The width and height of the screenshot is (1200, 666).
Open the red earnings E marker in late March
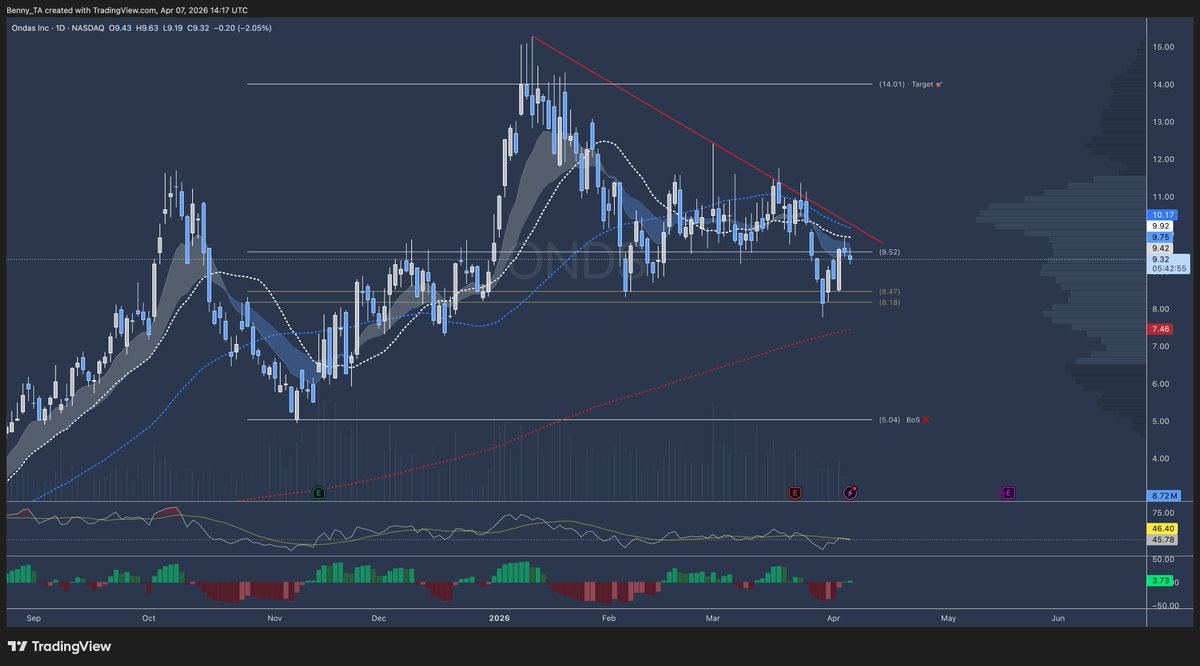click(x=794, y=492)
